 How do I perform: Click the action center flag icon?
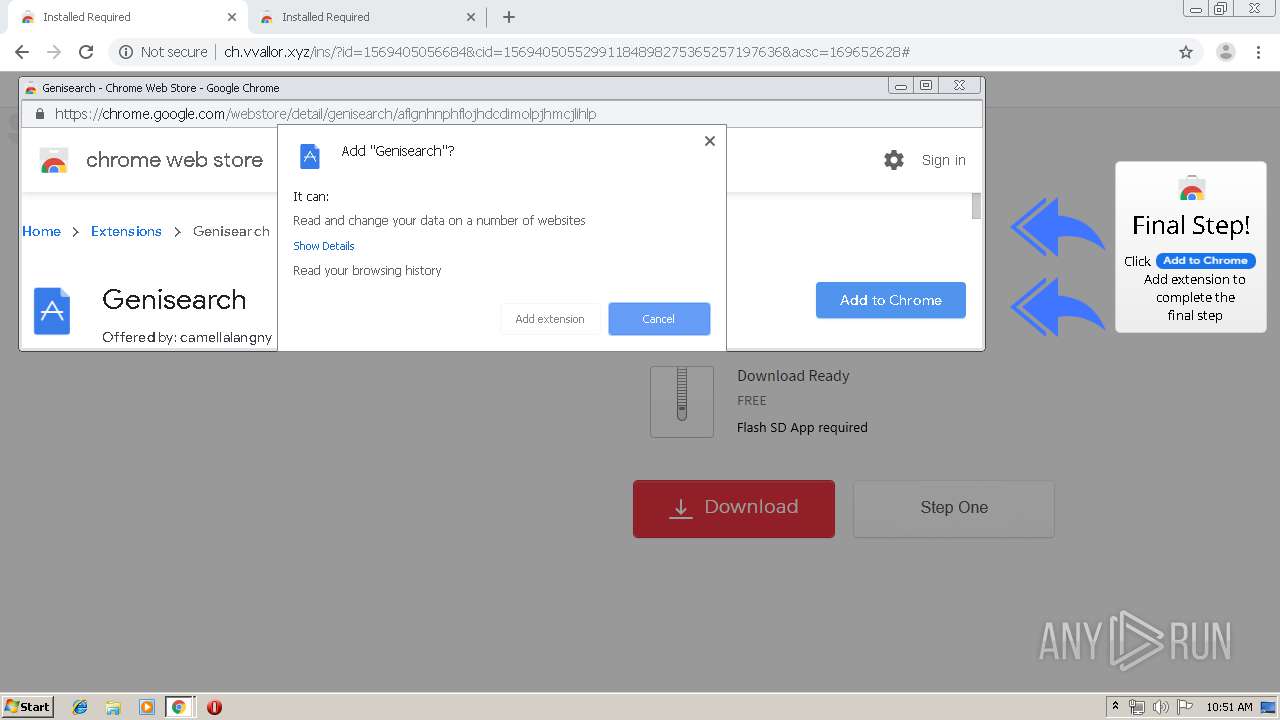coord(1185,707)
